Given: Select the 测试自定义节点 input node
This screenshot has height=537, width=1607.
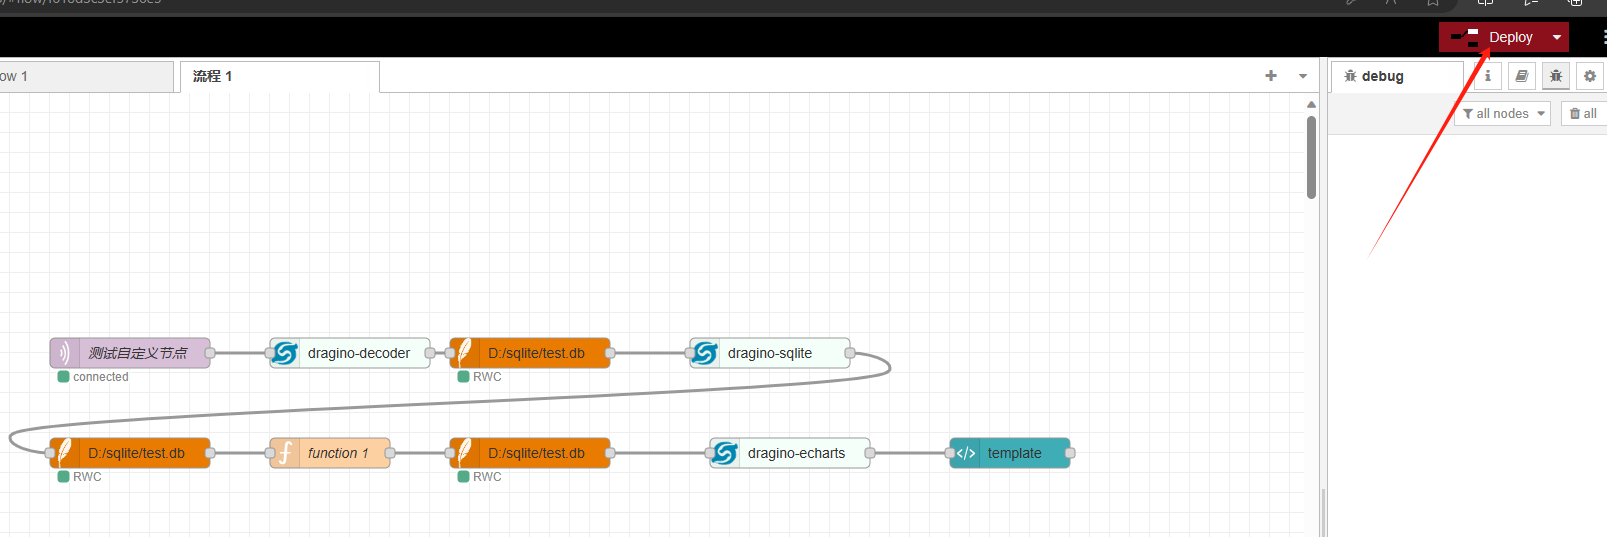Looking at the screenshot, I should [x=130, y=353].
